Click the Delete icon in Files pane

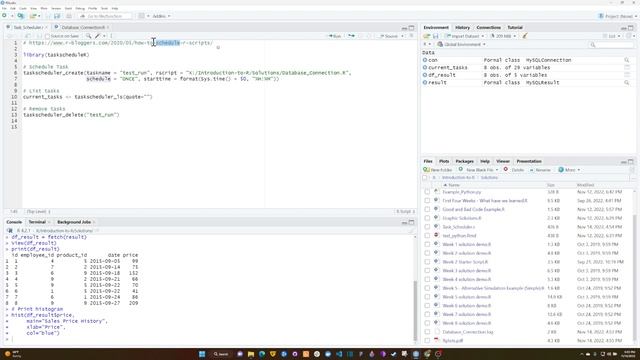click(x=506, y=169)
